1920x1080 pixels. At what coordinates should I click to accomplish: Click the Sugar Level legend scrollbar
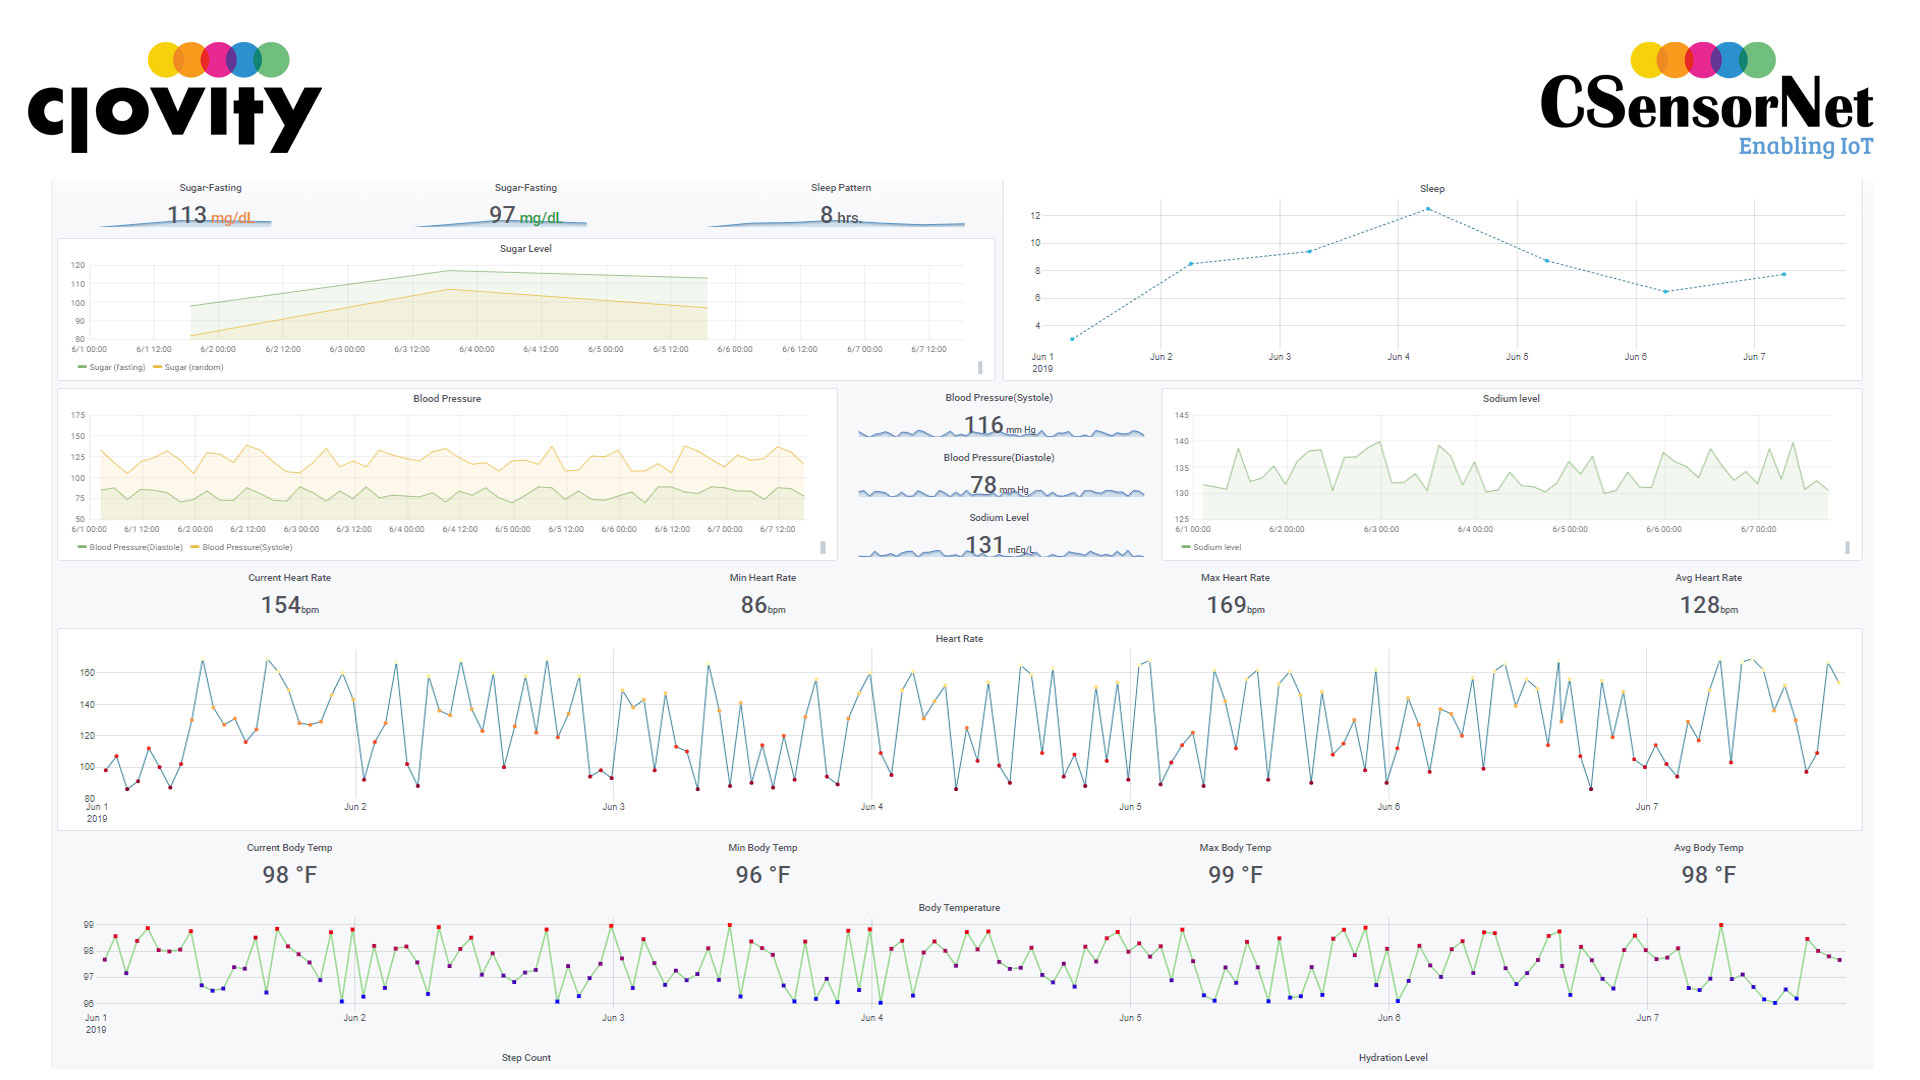pyautogui.click(x=980, y=368)
